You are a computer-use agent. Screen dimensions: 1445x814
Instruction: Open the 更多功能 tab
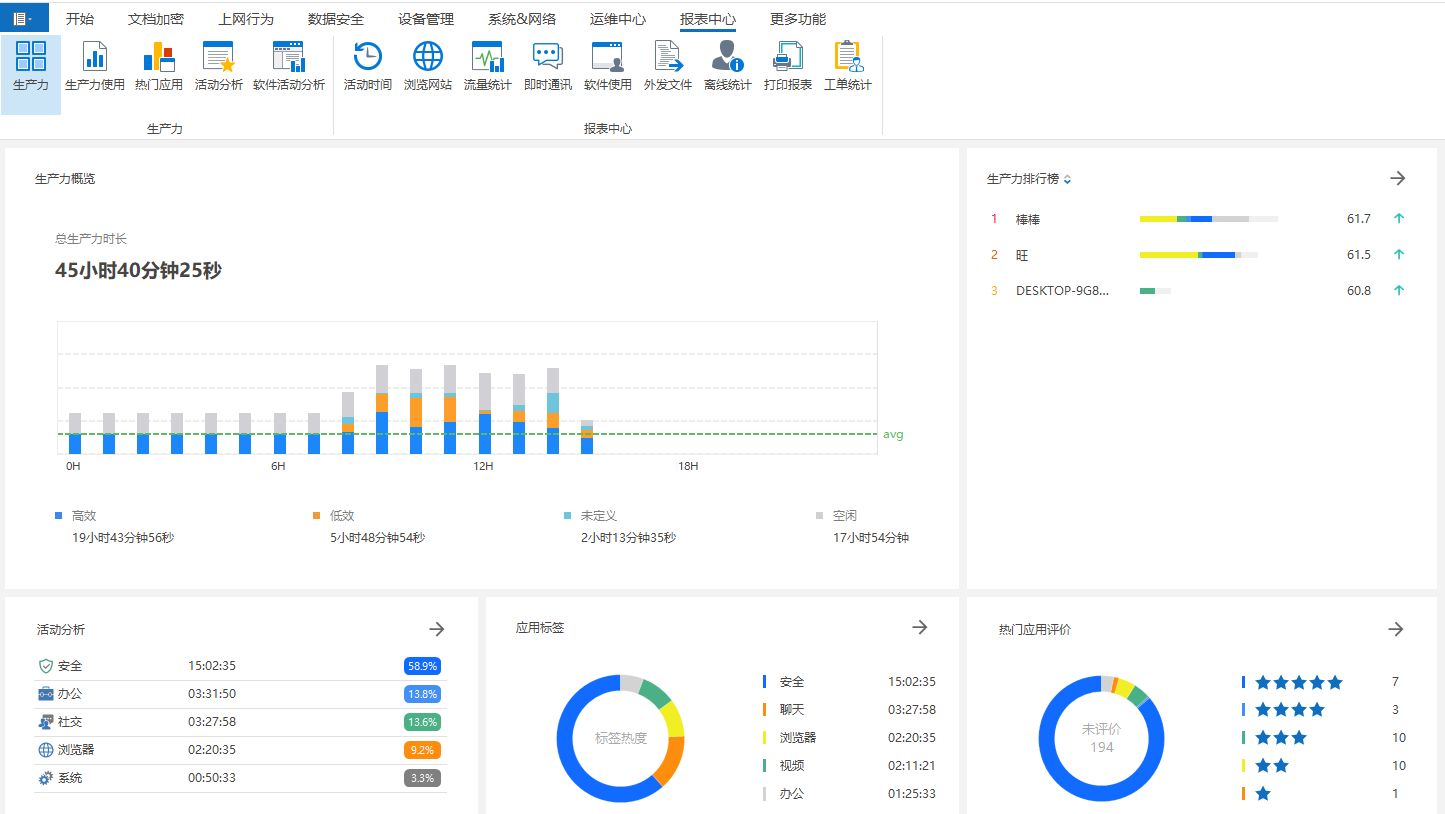(x=798, y=19)
